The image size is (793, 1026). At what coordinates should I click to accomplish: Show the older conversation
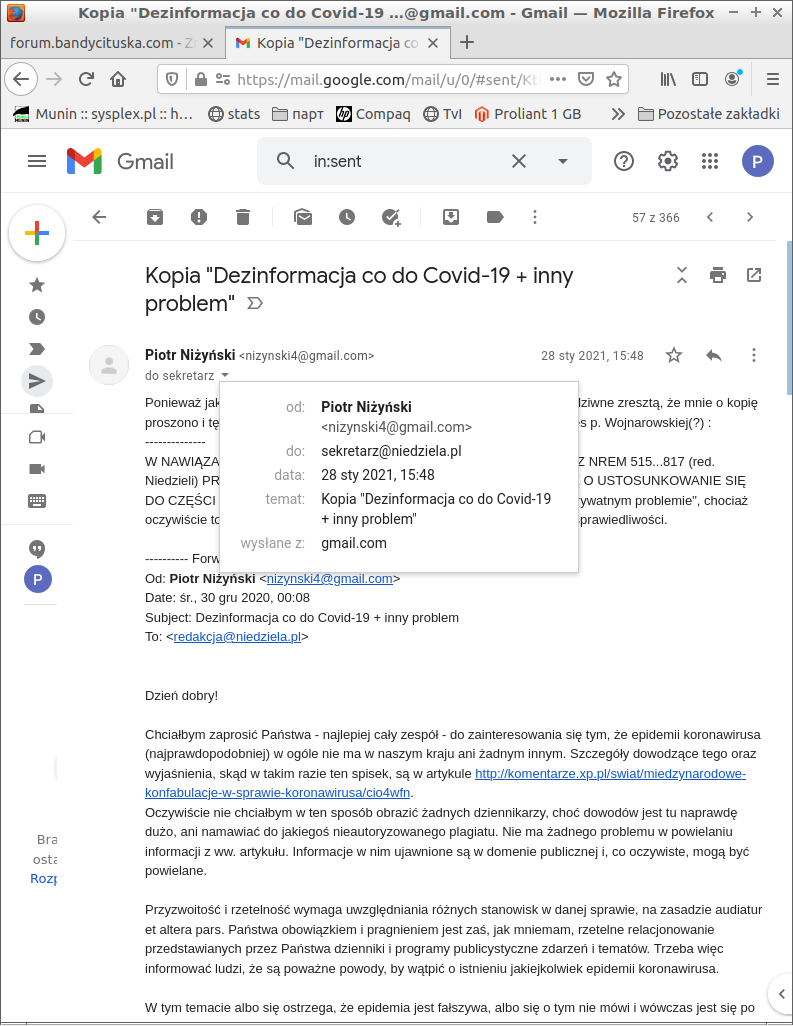click(750, 217)
